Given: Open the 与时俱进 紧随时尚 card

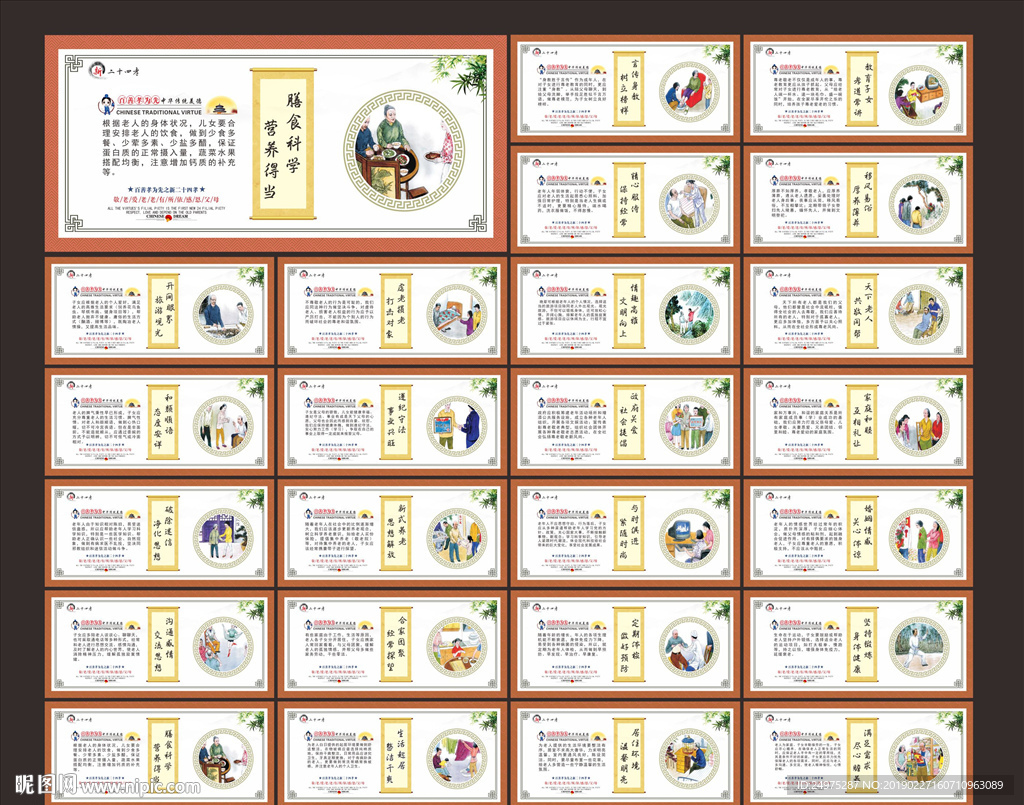Looking at the screenshot, I should 625,533.
